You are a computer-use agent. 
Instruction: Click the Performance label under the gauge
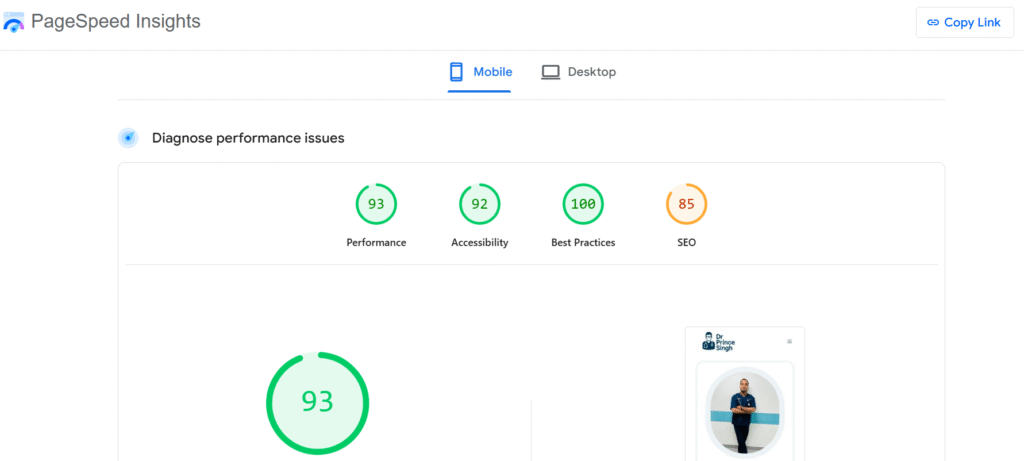pyautogui.click(x=376, y=243)
